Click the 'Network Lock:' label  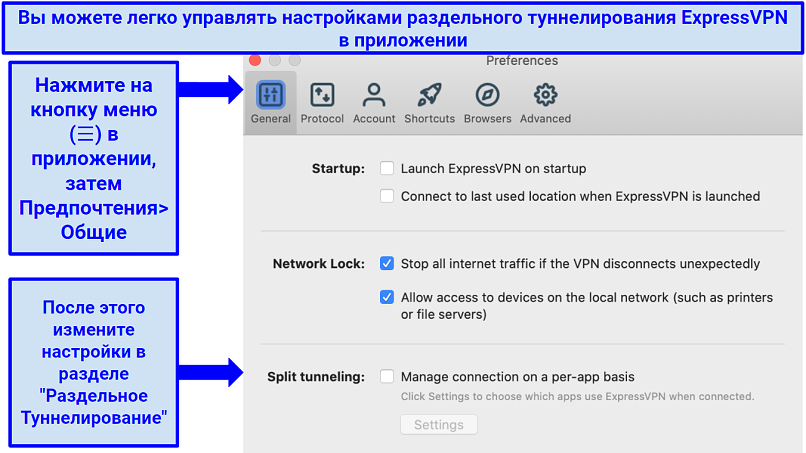tap(319, 264)
